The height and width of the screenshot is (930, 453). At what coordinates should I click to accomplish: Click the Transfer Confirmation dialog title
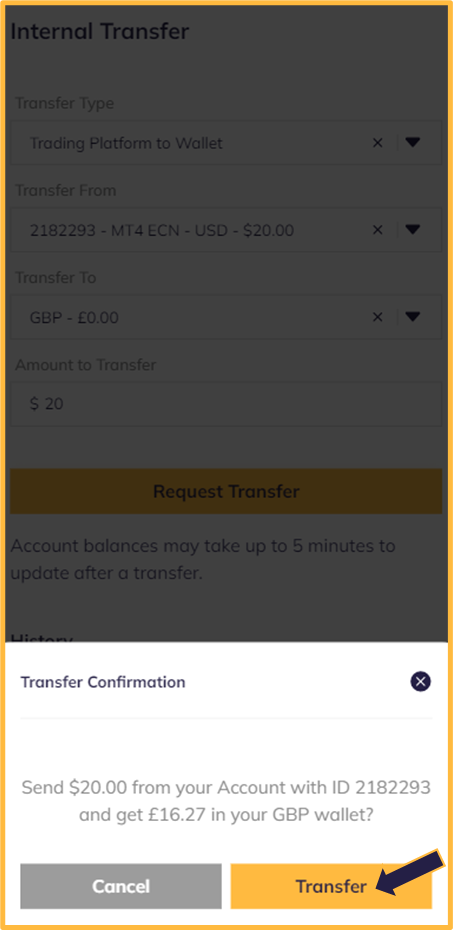point(103,682)
